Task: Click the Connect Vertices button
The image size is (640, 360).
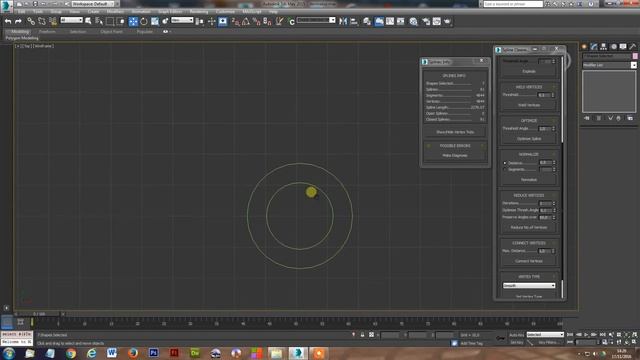Action: (x=529, y=261)
